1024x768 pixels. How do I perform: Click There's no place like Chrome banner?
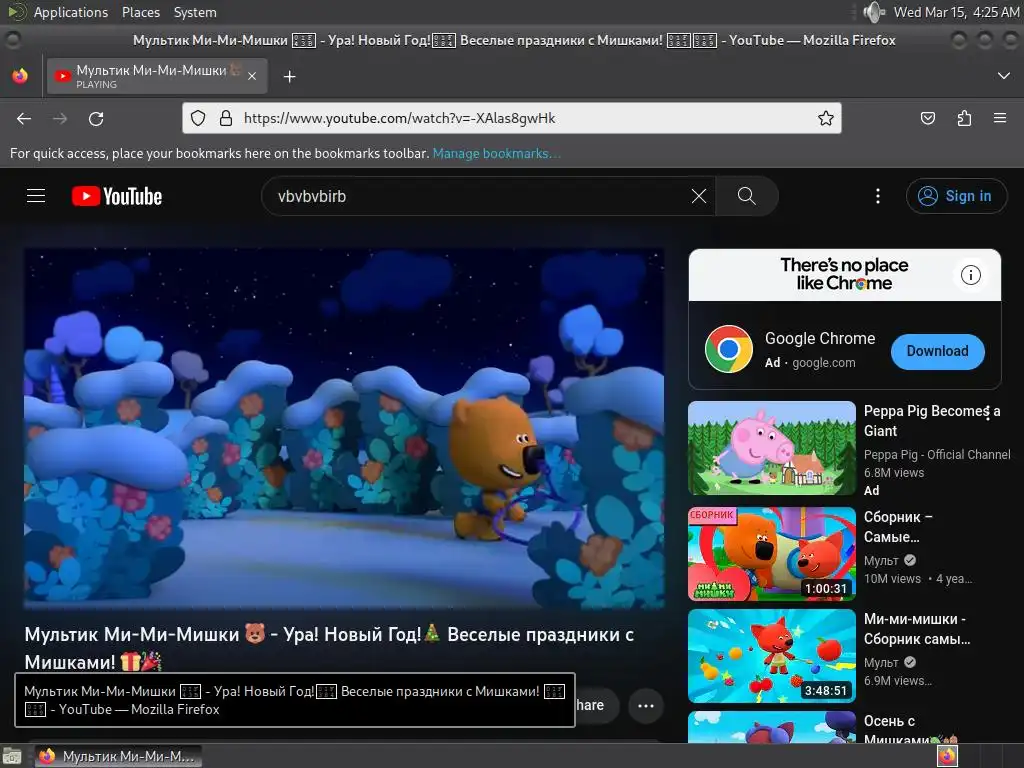pyautogui.click(x=844, y=274)
